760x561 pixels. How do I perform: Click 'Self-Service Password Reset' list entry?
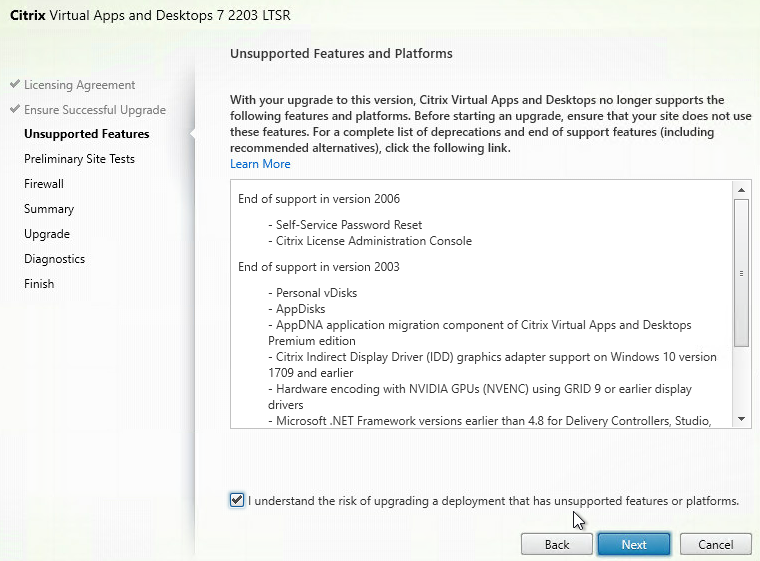tap(345, 225)
